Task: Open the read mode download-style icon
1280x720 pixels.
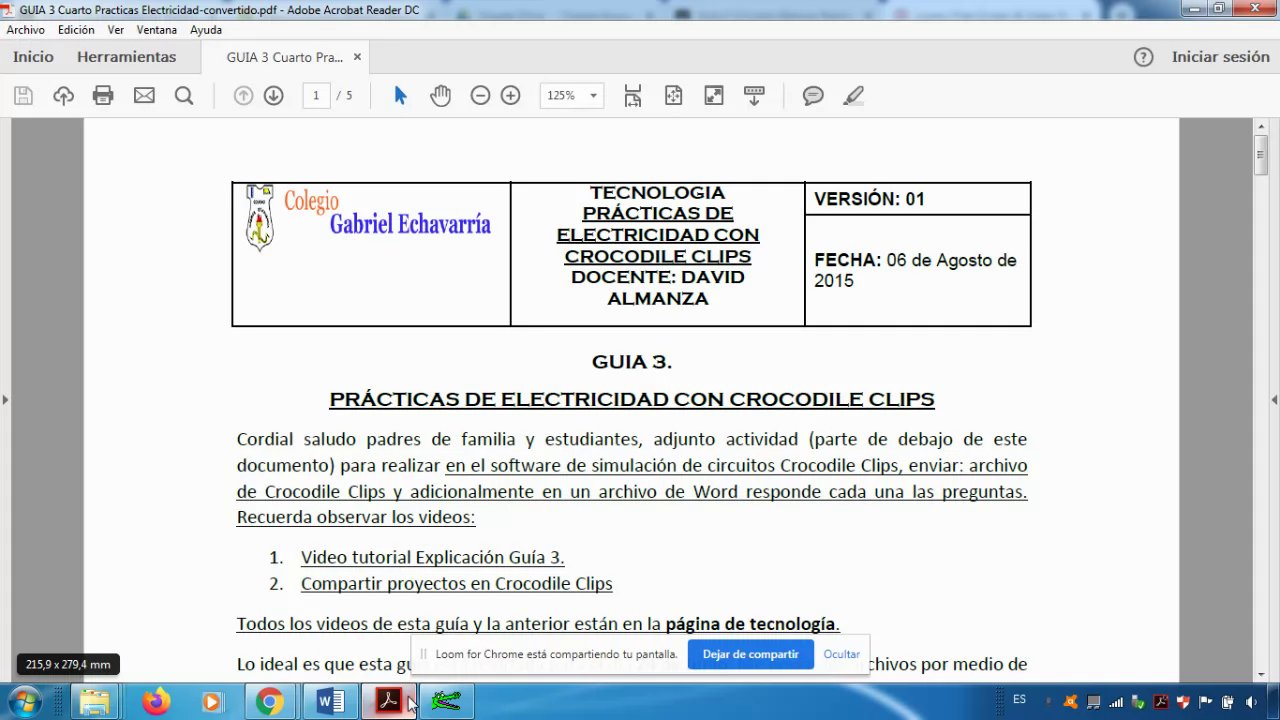Action: 754,96
